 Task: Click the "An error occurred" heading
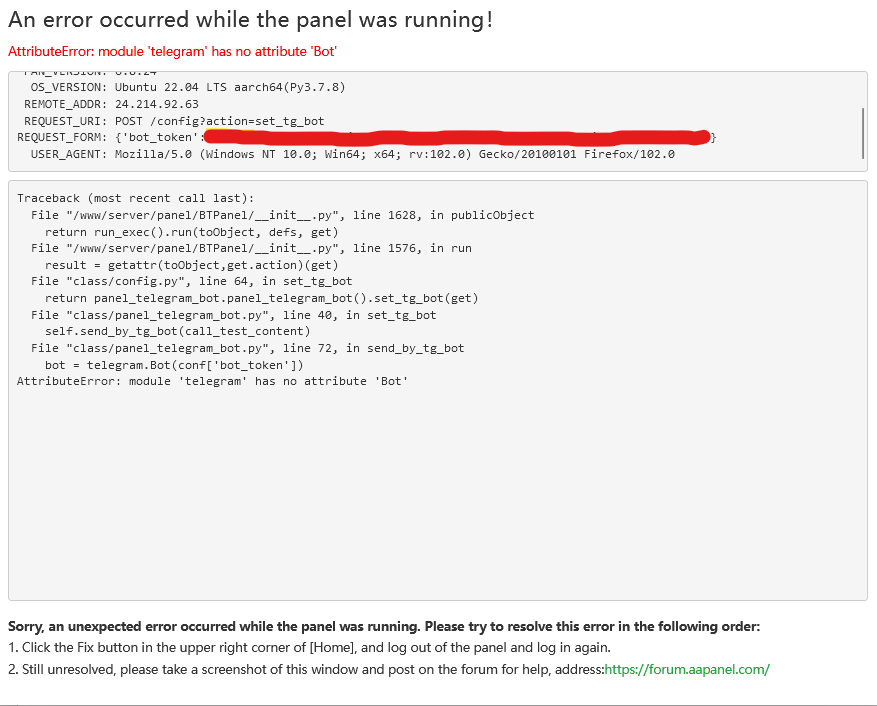(250, 20)
